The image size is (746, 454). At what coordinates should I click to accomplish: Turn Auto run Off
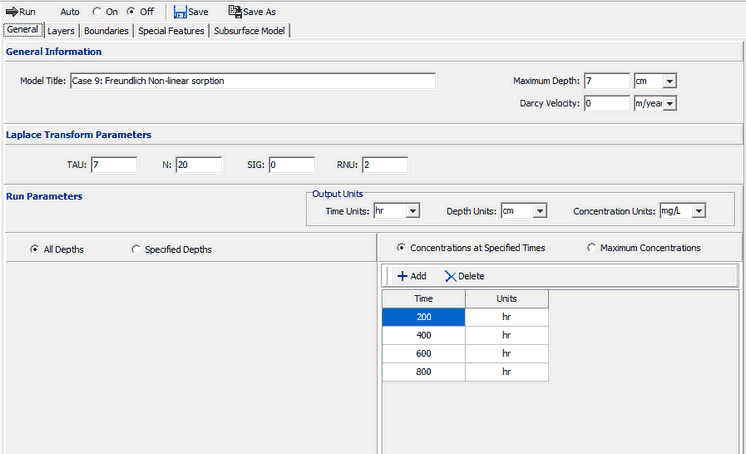[131, 11]
